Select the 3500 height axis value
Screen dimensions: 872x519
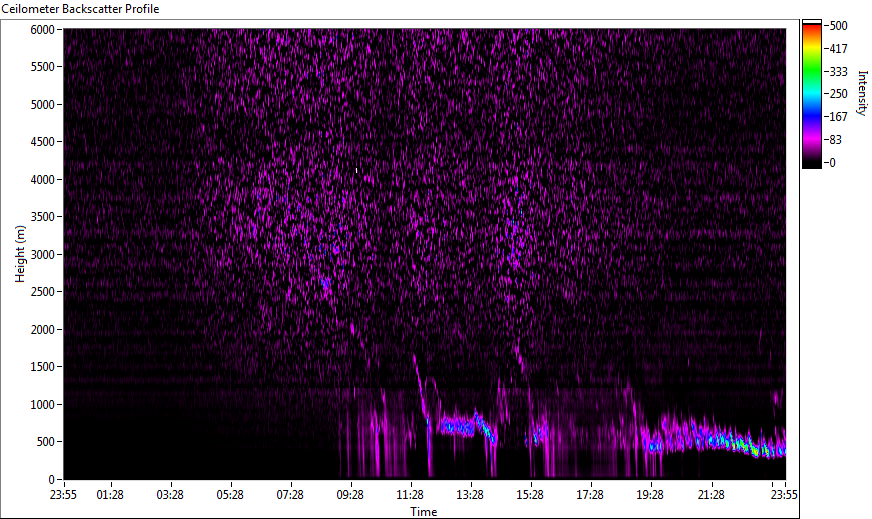coord(42,218)
